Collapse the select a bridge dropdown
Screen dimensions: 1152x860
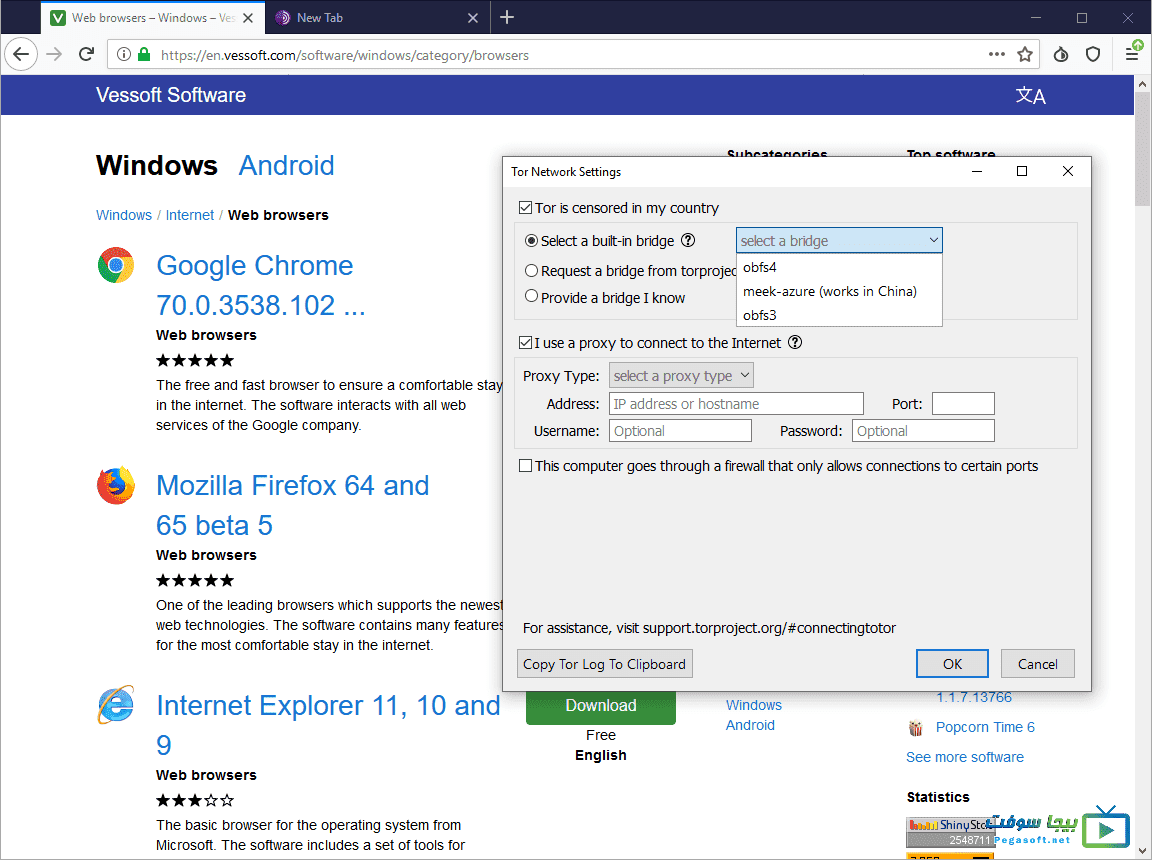click(x=839, y=240)
